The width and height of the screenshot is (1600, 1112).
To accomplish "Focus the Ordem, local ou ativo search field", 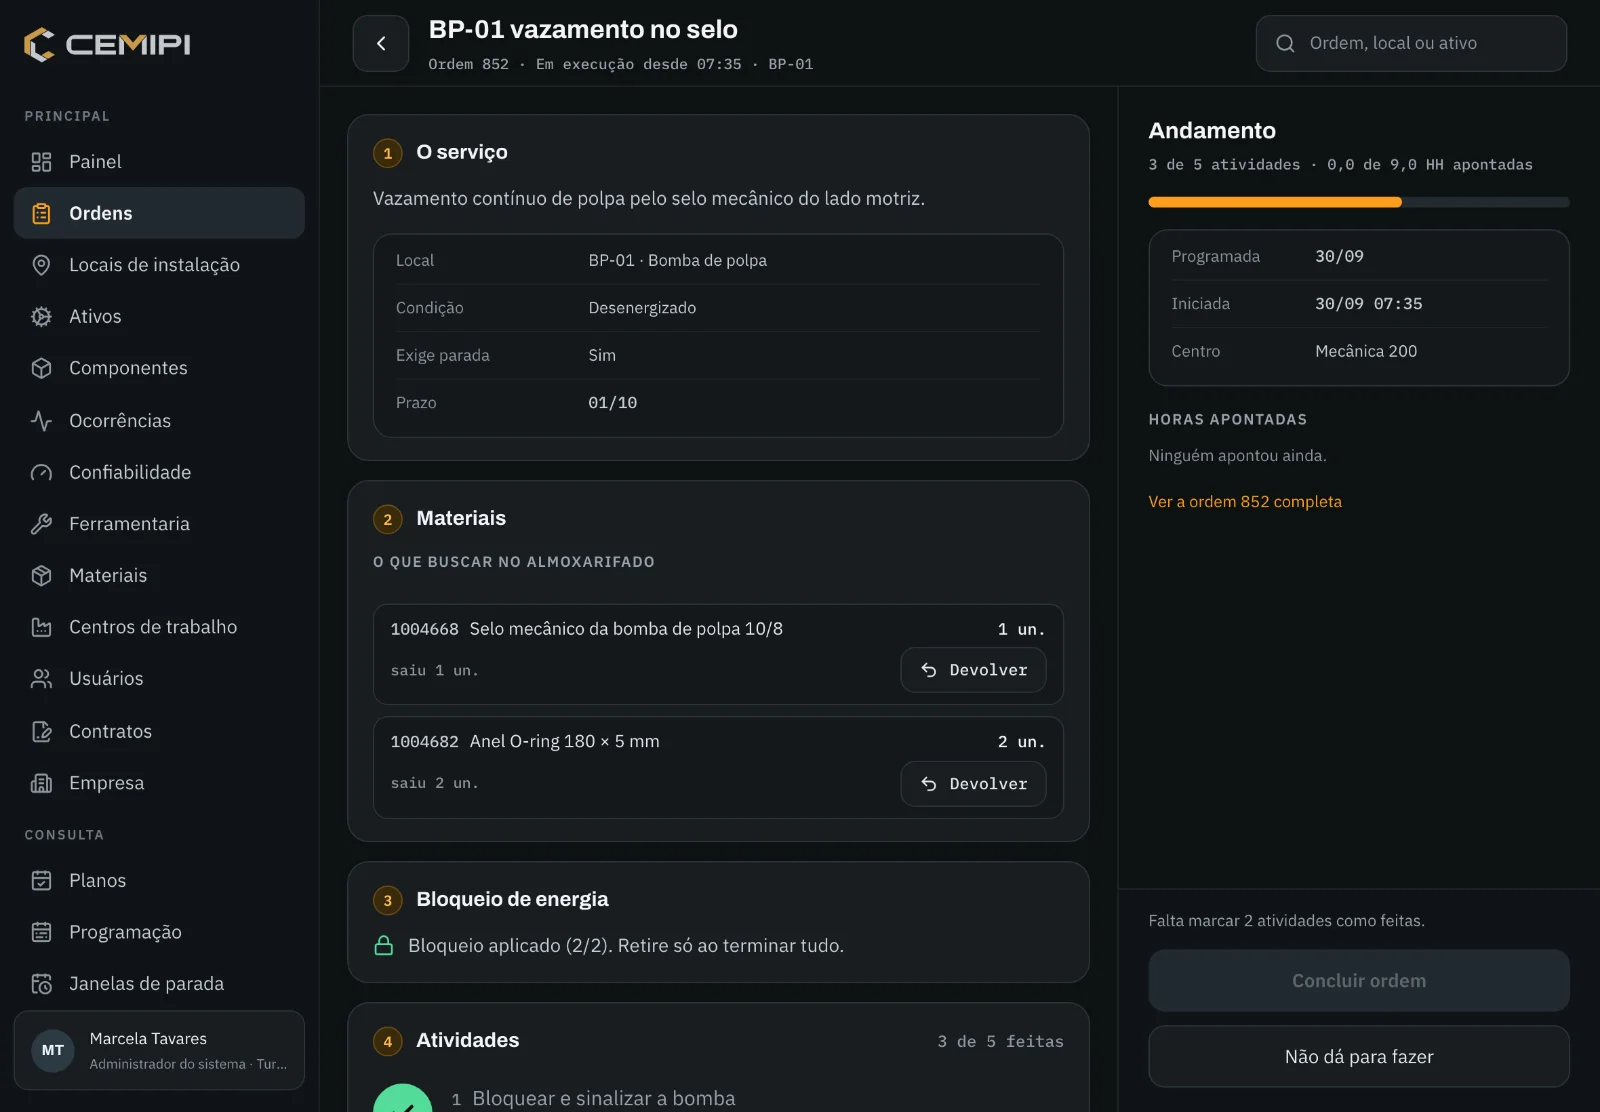I will (1411, 43).
